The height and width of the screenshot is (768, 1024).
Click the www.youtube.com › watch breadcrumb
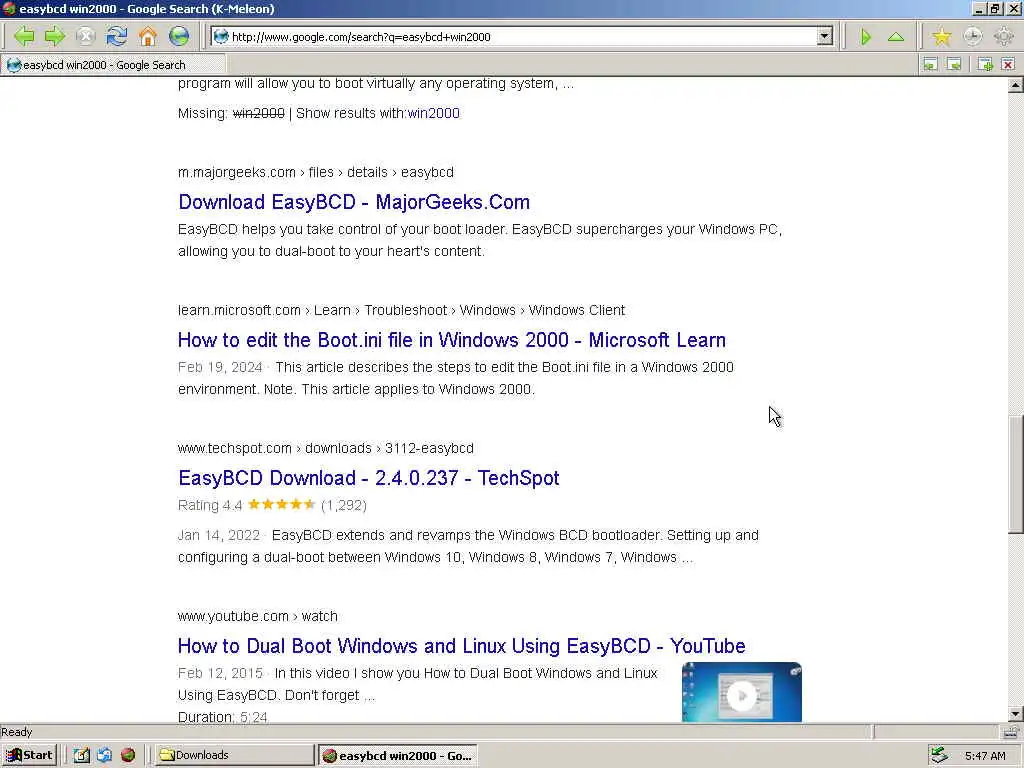[x=257, y=616]
